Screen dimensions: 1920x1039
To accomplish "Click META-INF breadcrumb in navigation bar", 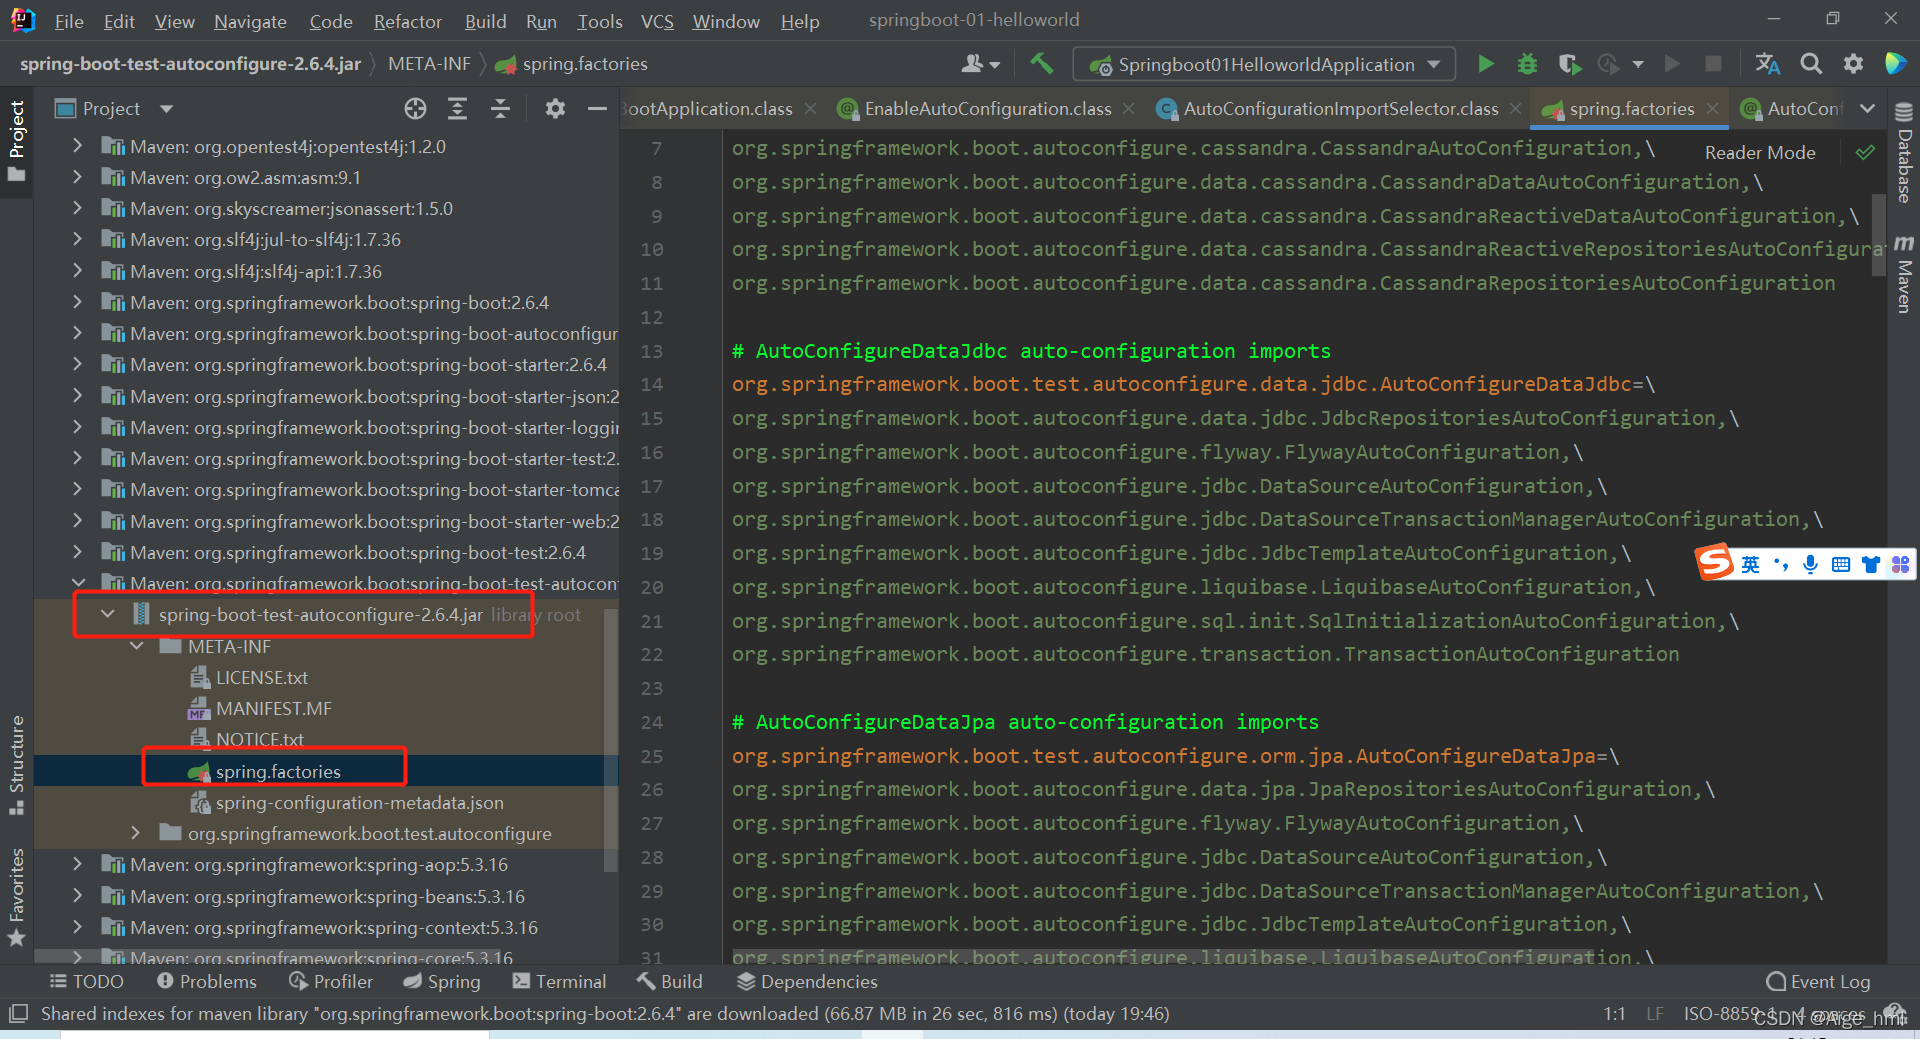I will 429,64.
